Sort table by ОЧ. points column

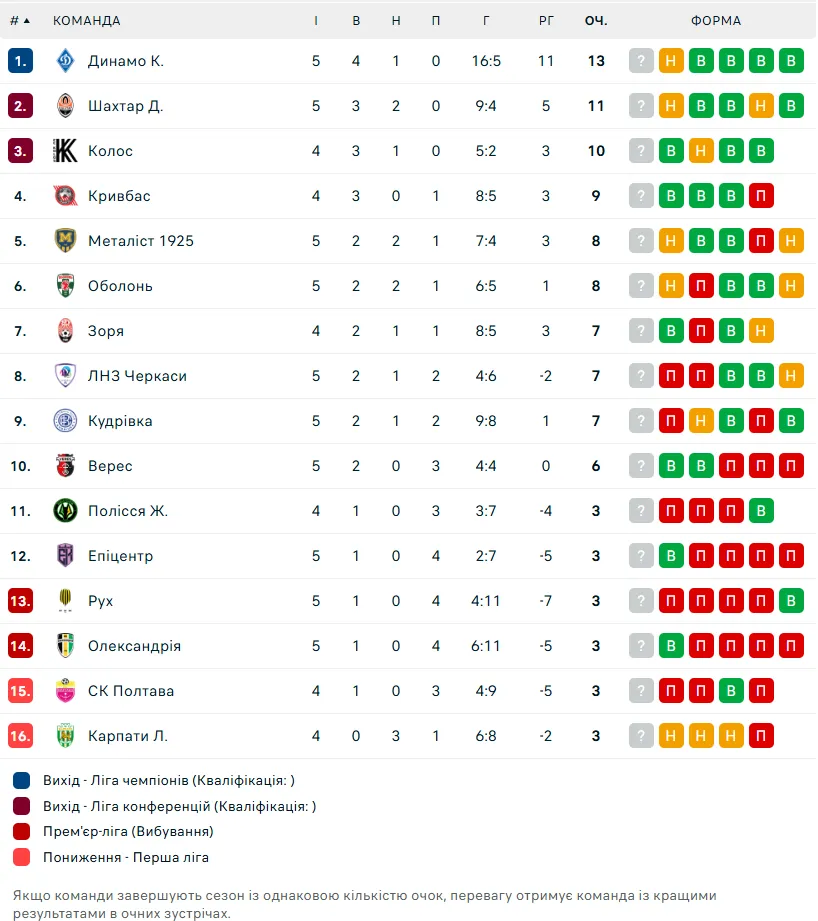pos(596,21)
